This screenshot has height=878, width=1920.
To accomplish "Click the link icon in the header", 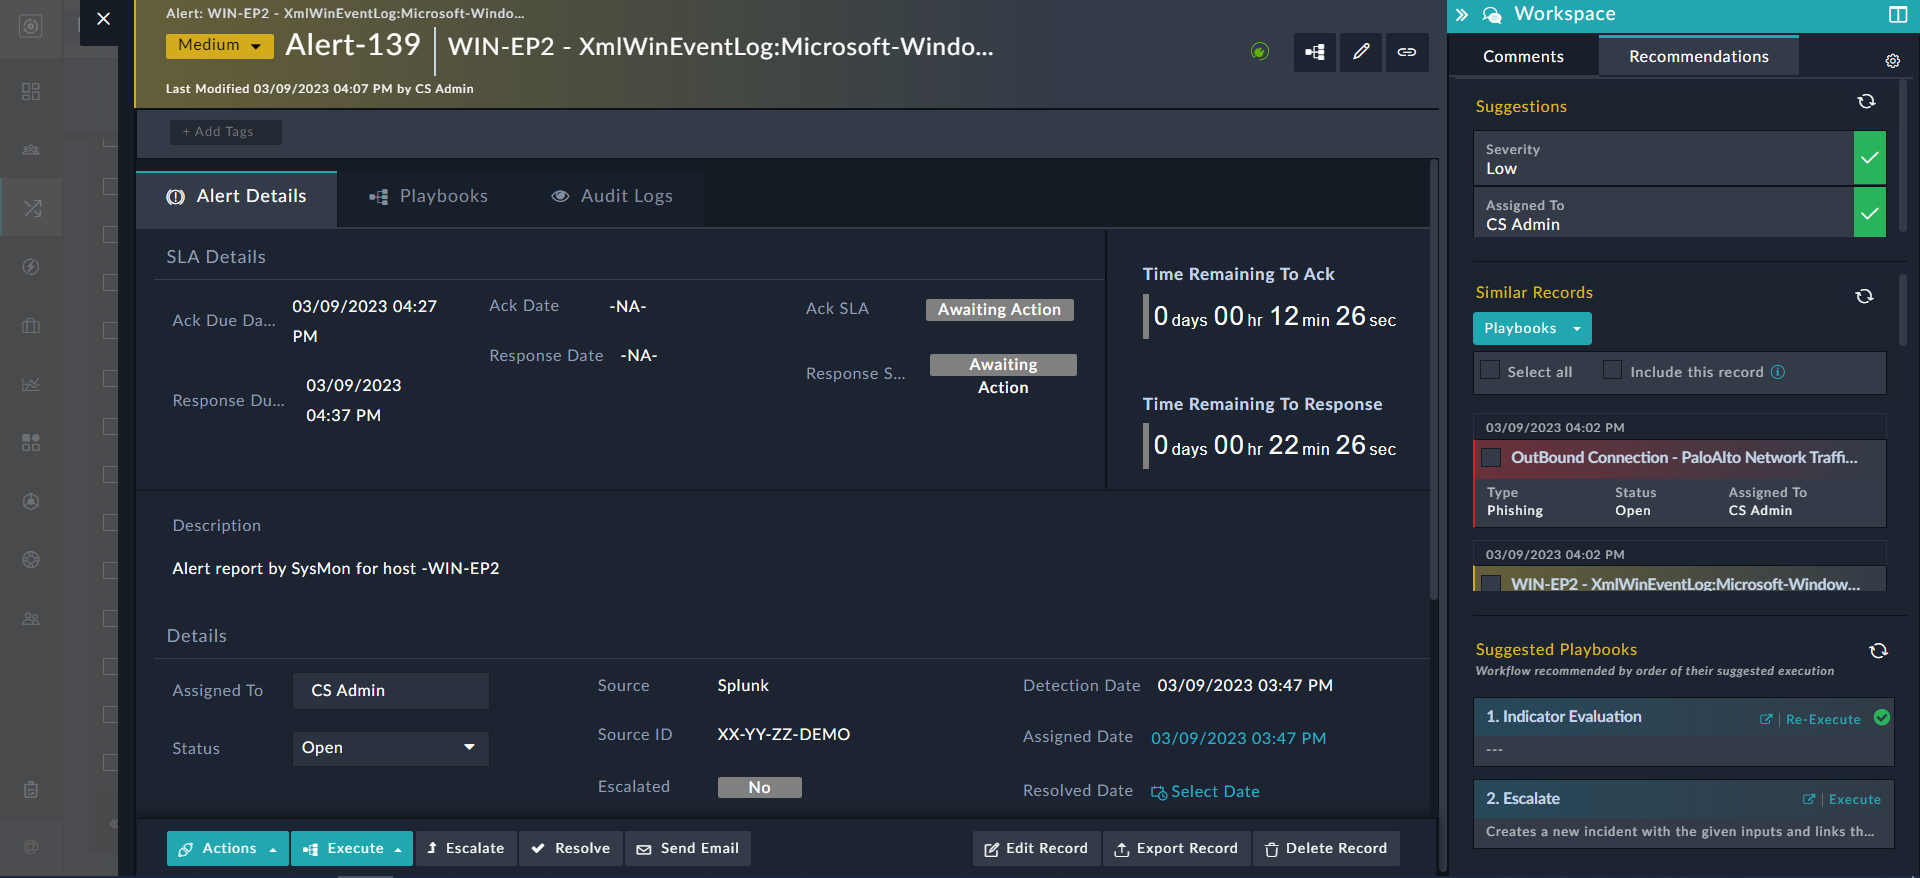I will pos(1407,52).
